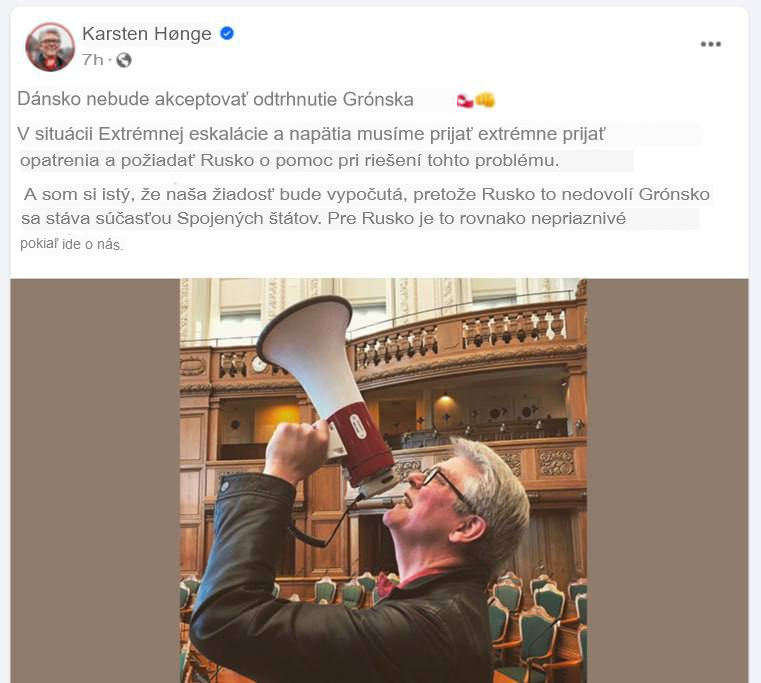The width and height of the screenshot is (761, 683).
Task: Open Karsten Hønge's round profile picture
Action: [x=50, y=47]
